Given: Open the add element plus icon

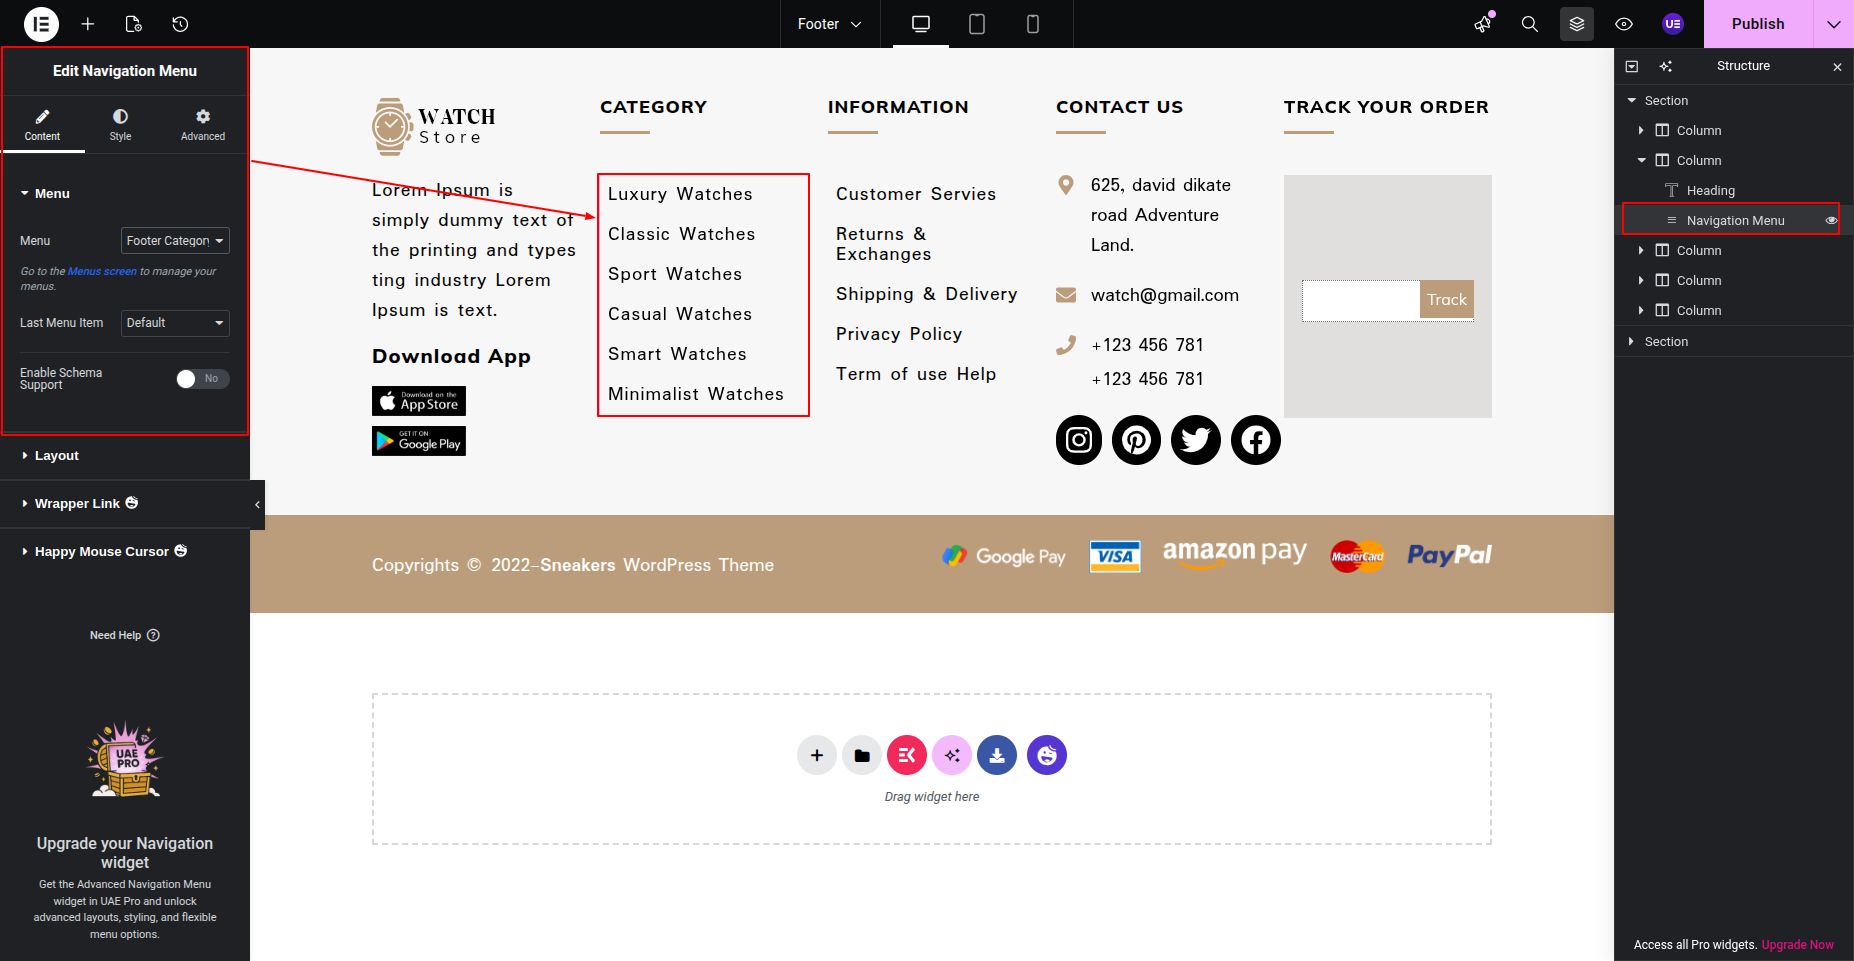Looking at the screenshot, I should pyautogui.click(x=88, y=24).
